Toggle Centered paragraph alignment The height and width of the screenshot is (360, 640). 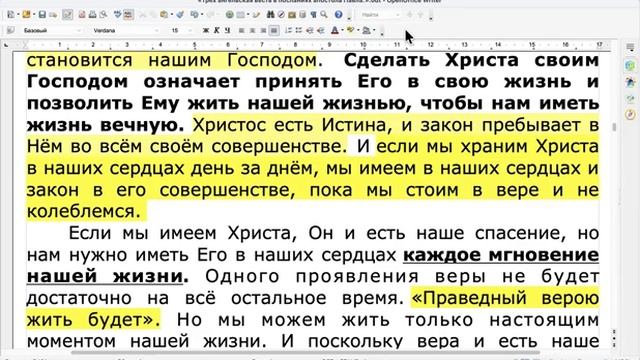253,30
